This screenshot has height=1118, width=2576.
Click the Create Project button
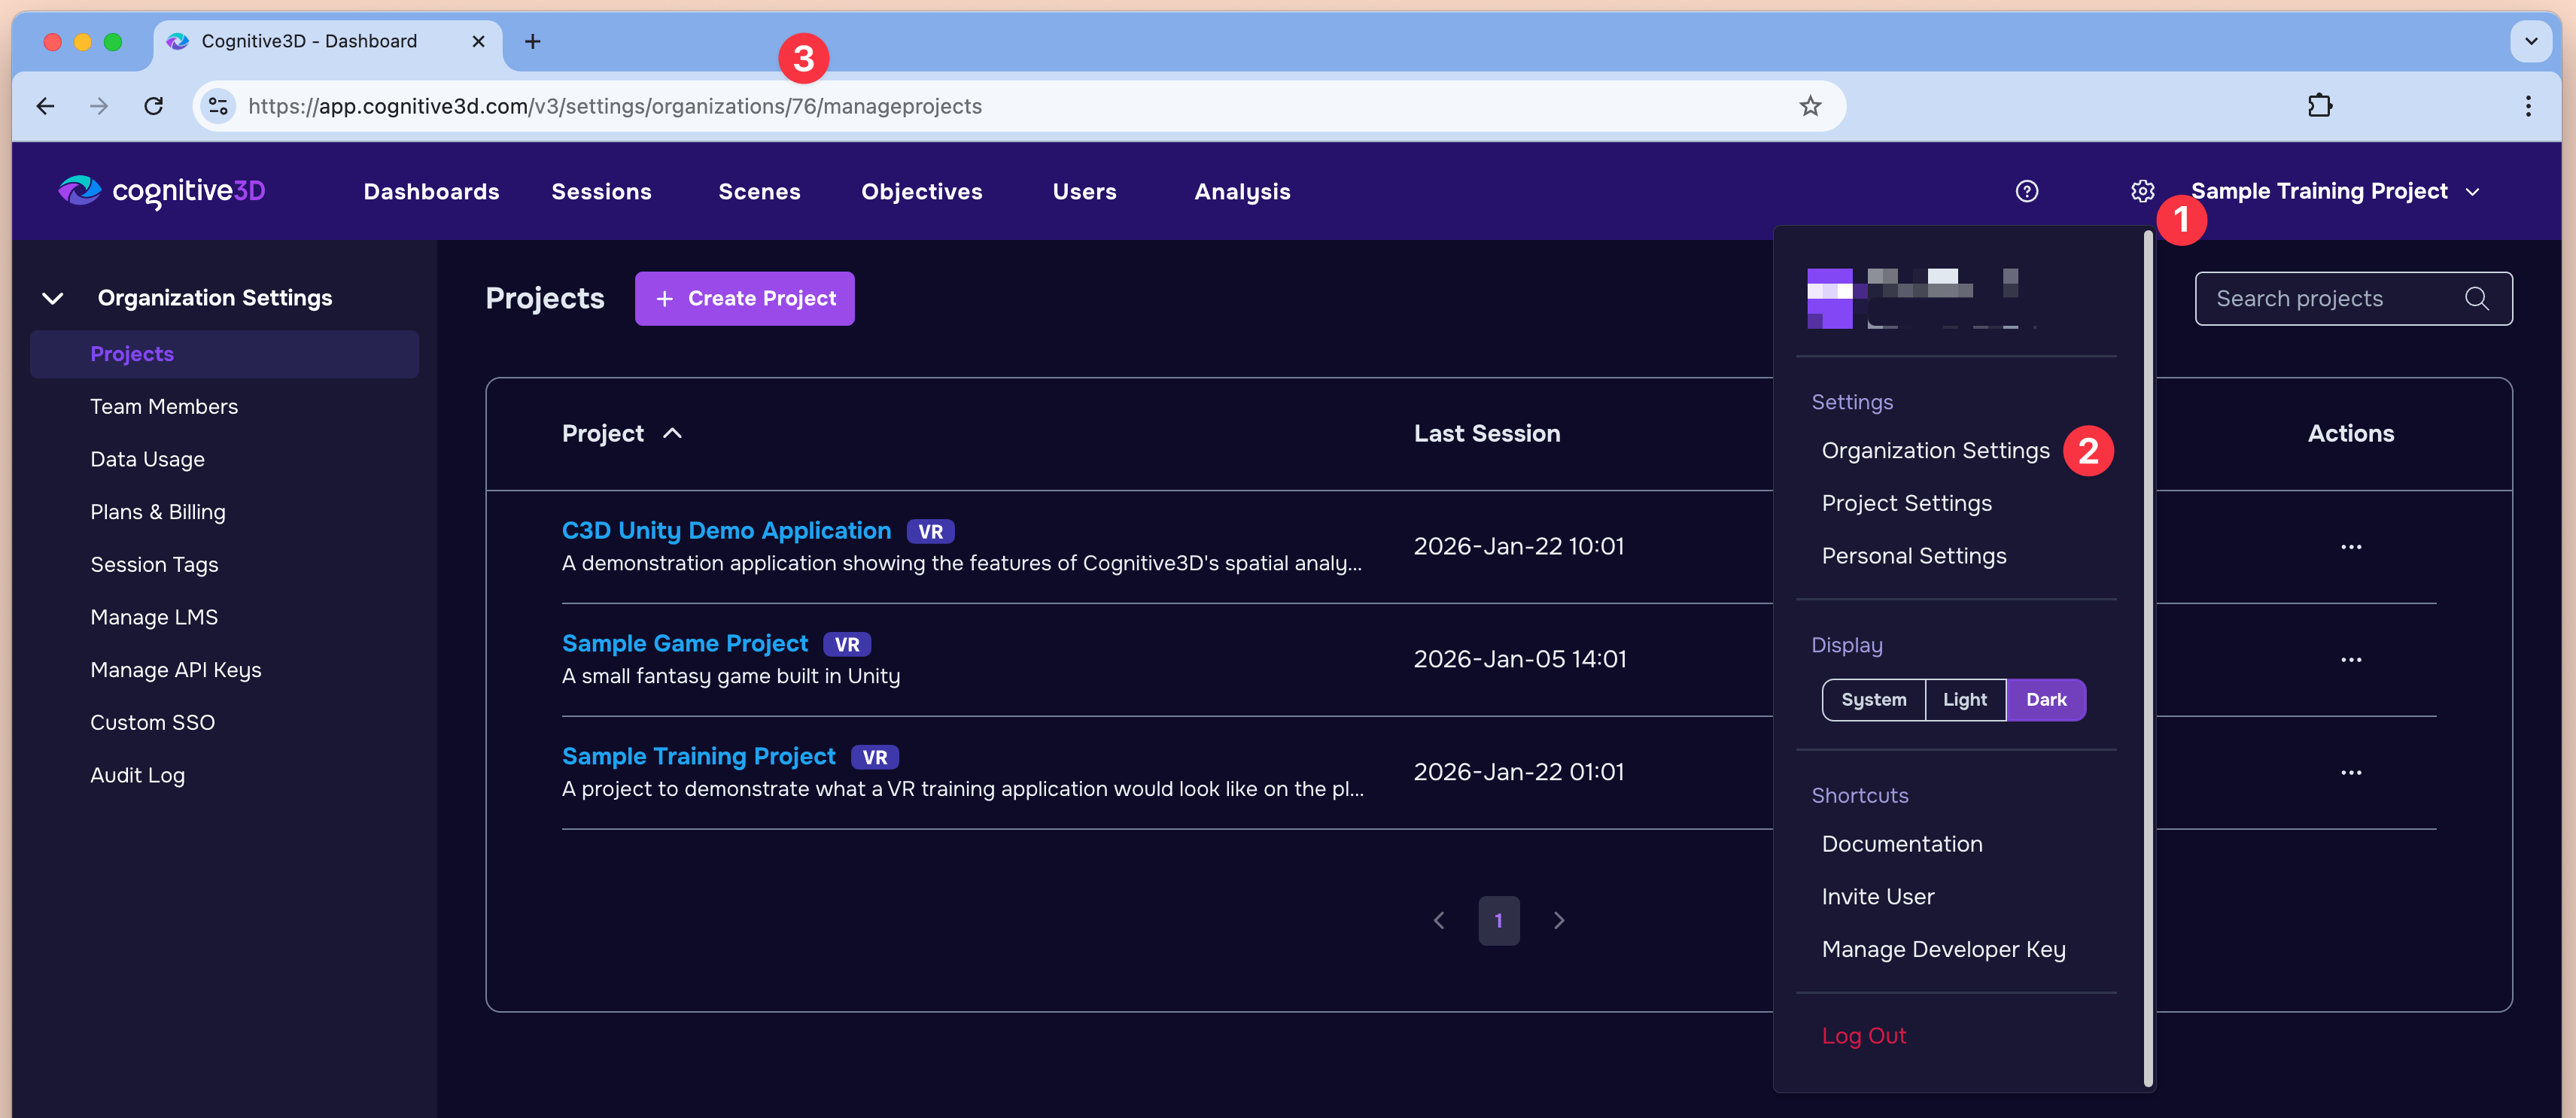pos(744,298)
